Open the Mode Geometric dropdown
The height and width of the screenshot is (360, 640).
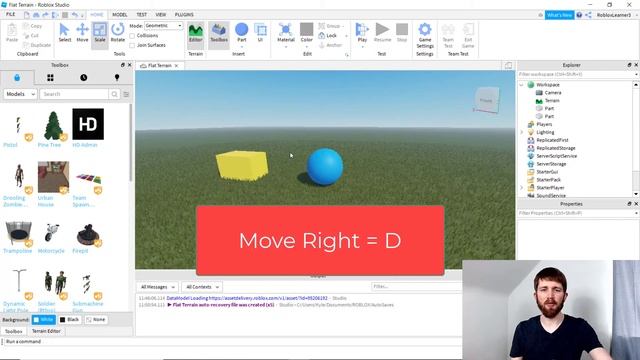[164, 25]
